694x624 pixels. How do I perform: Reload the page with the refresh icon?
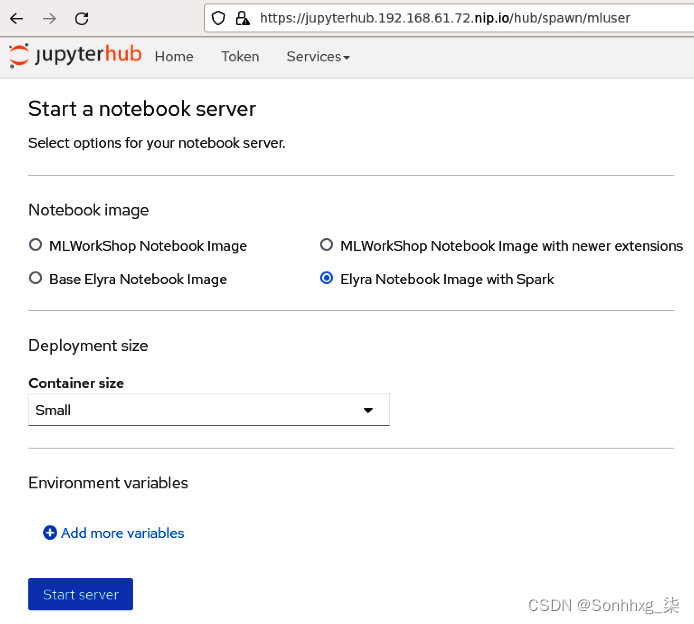tap(81, 19)
